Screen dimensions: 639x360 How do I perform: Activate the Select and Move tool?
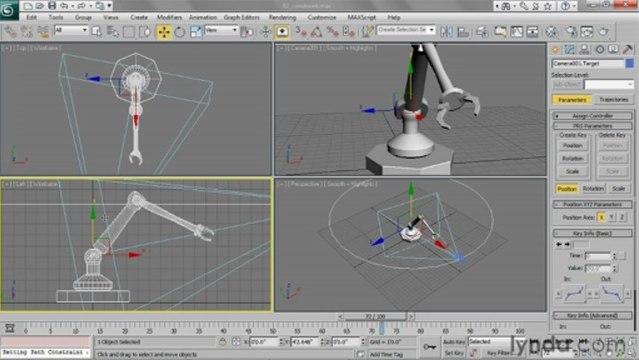coord(163,31)
